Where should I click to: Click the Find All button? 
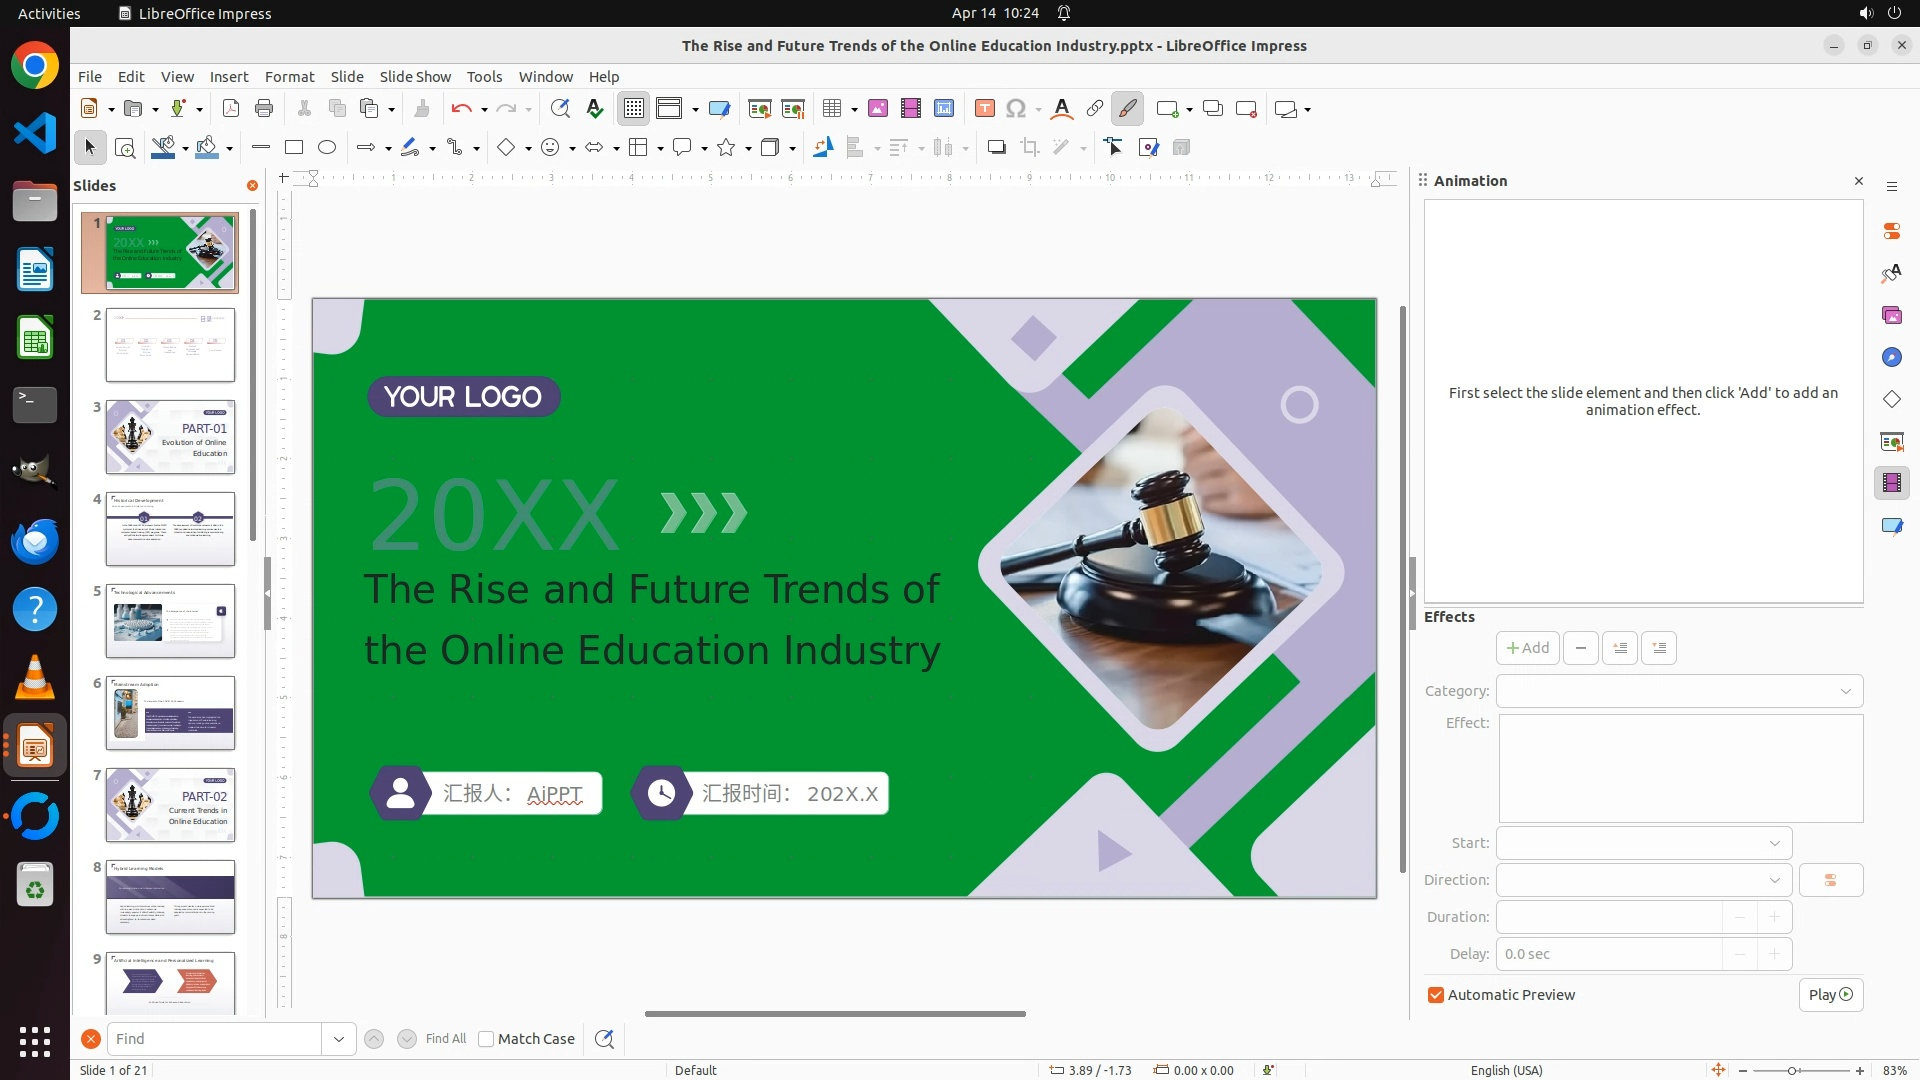tap(446, 1039)
